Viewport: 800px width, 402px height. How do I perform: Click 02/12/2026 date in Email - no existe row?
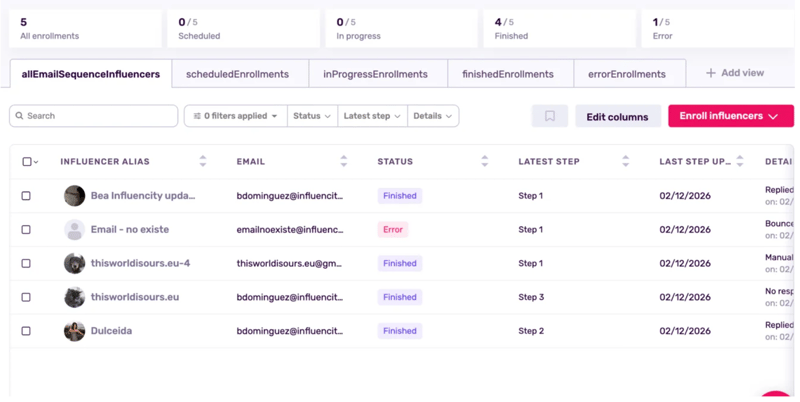[x=685, y=230]
